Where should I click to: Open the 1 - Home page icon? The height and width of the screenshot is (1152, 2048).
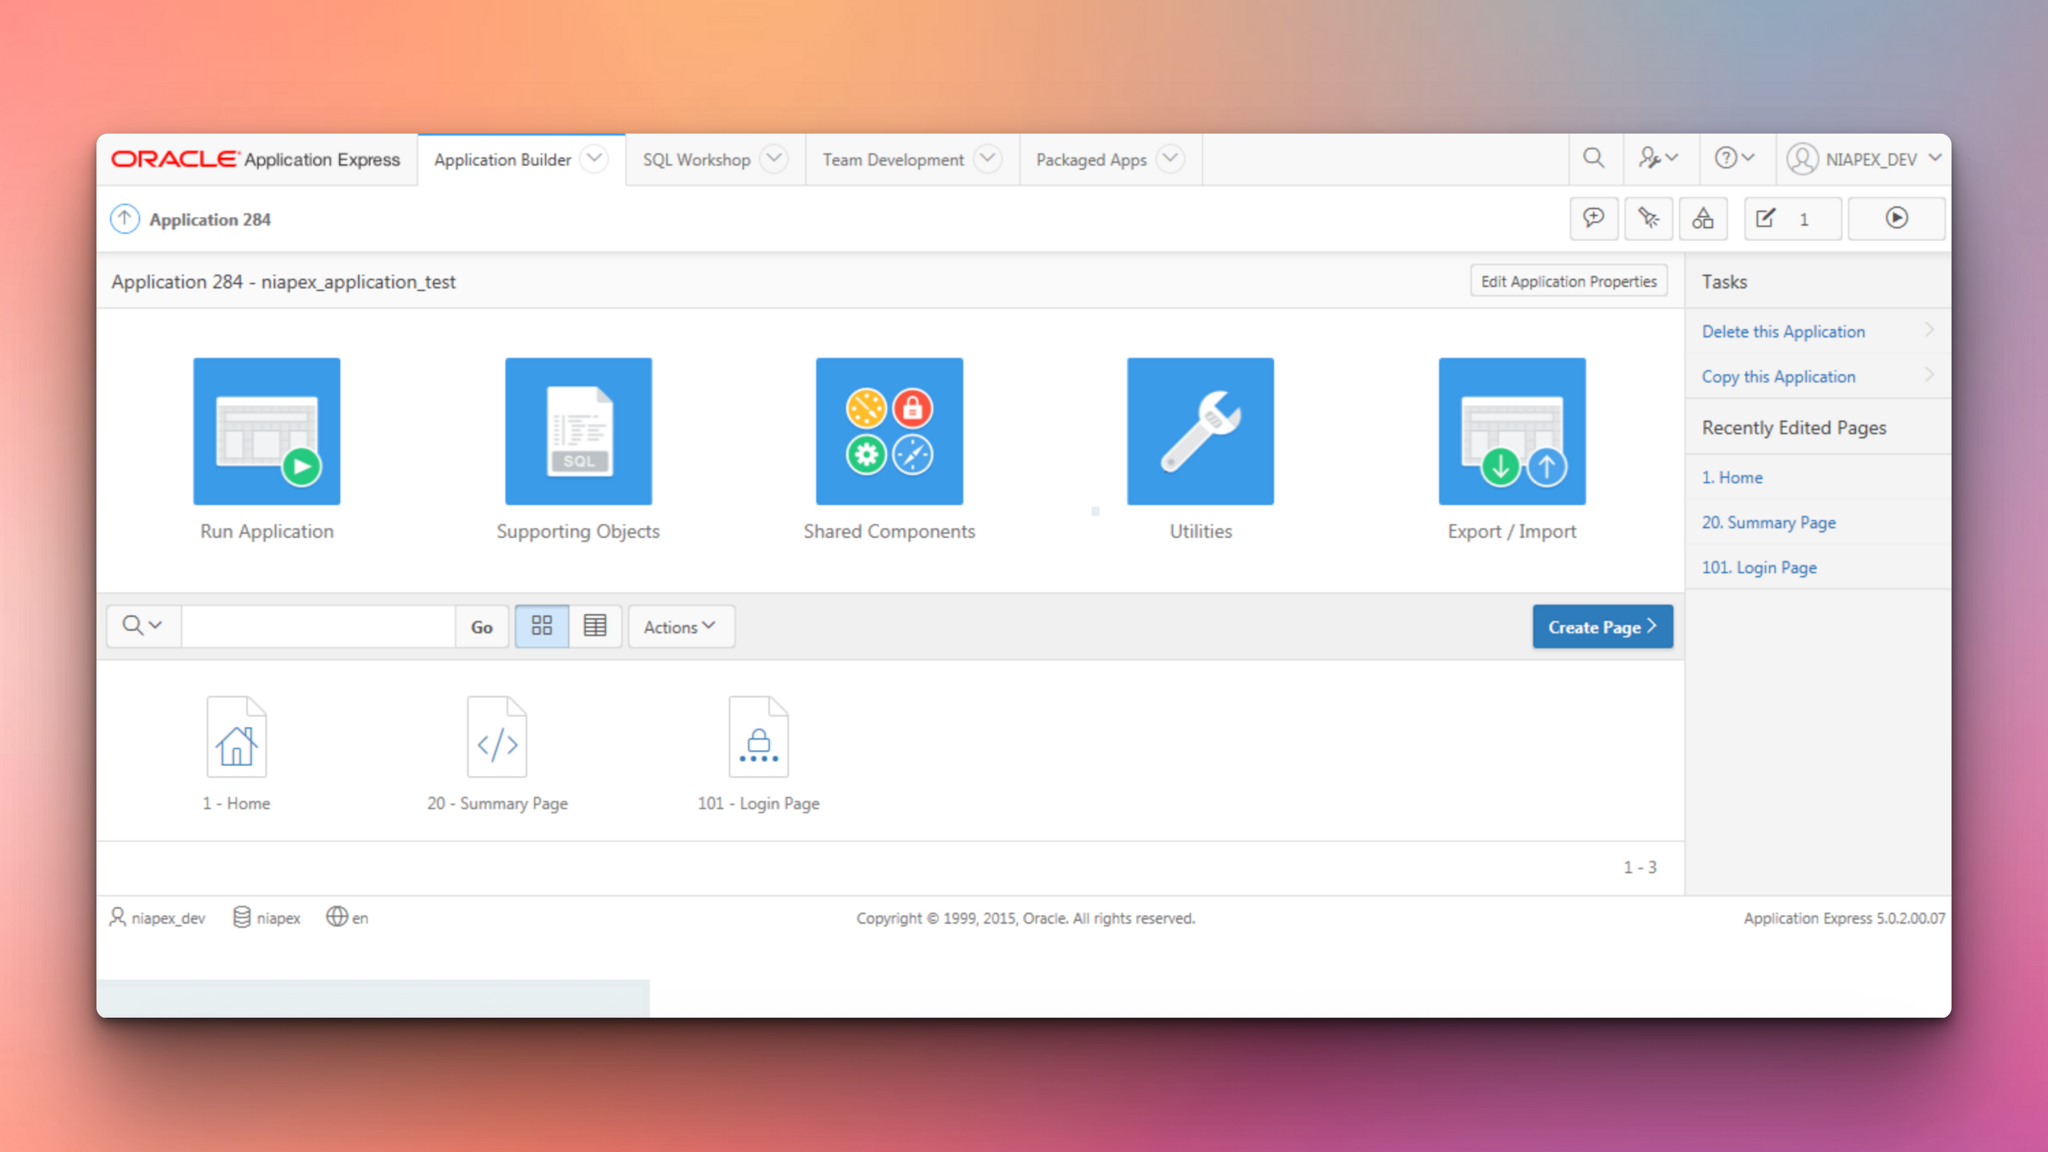(x=236, y=737)
